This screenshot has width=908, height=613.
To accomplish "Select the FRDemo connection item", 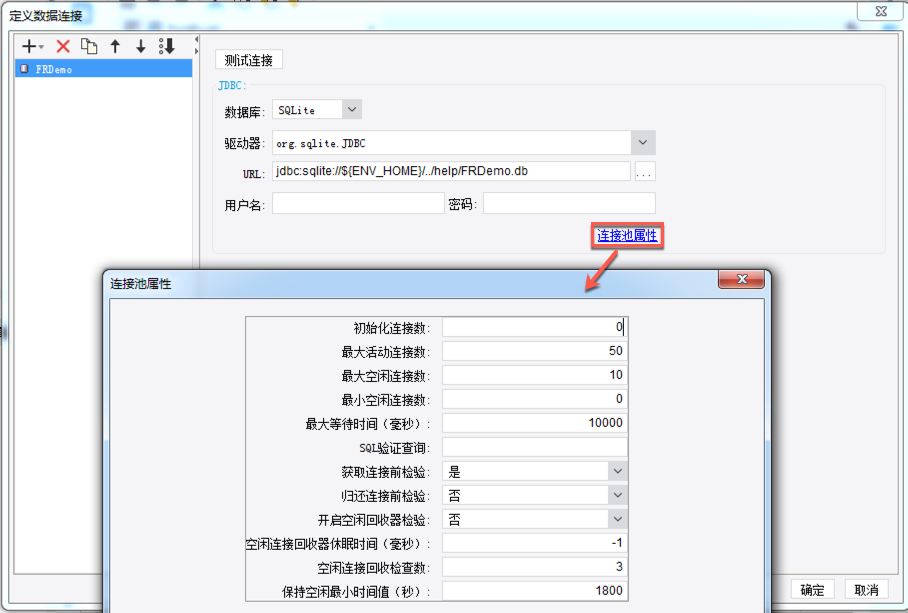I will (x=104, y=69).
